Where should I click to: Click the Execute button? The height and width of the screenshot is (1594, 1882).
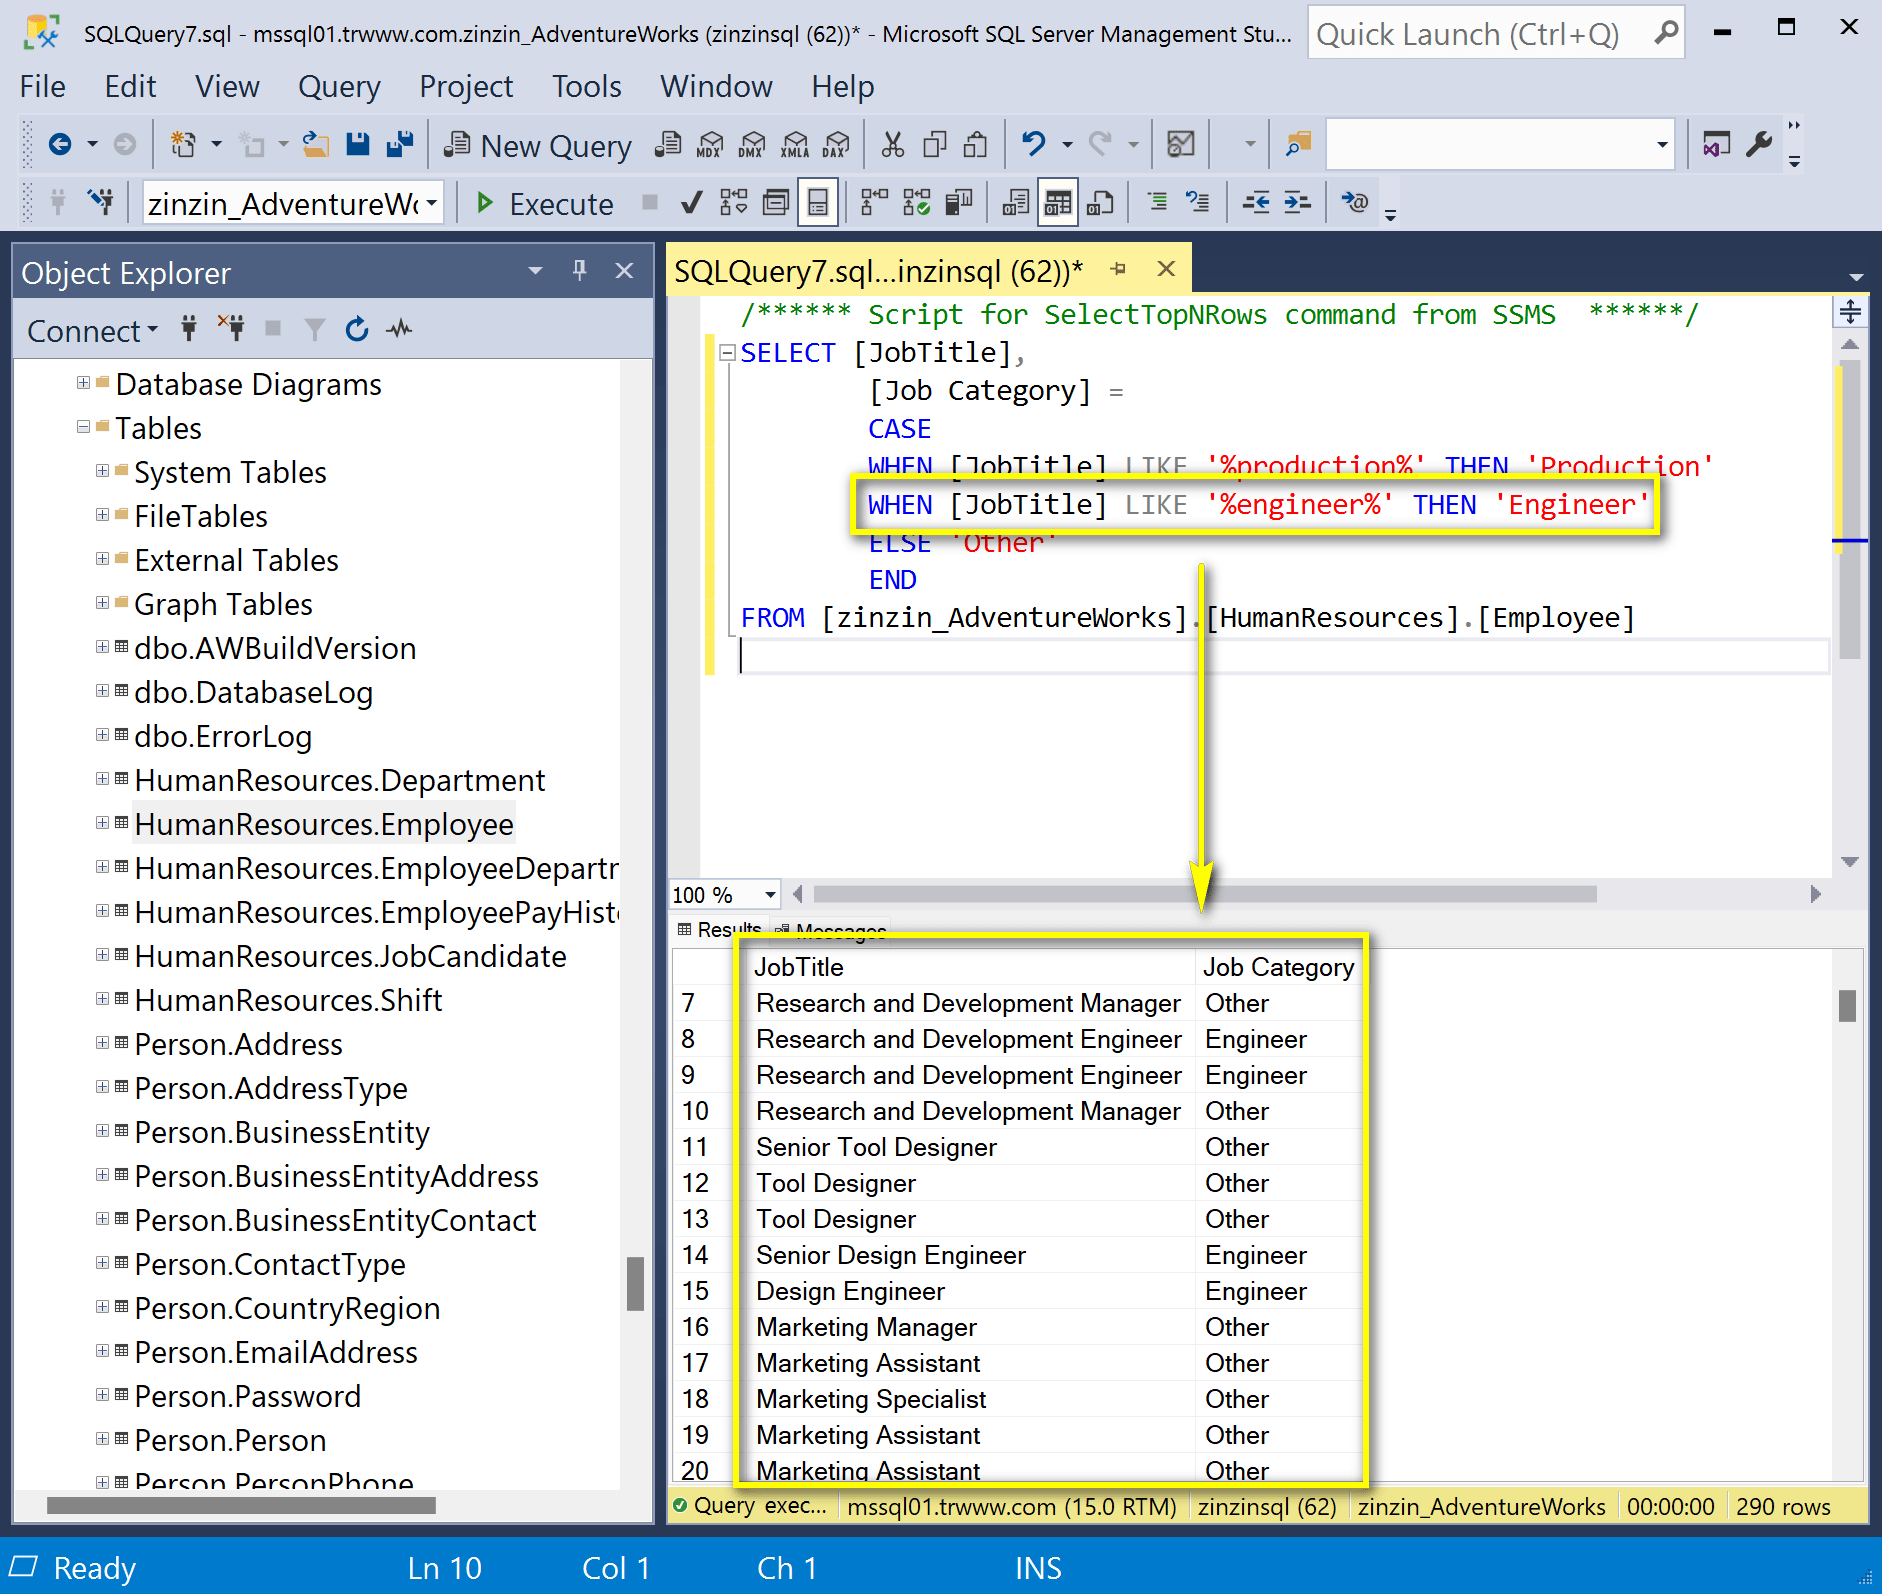[x=545, y=204]
